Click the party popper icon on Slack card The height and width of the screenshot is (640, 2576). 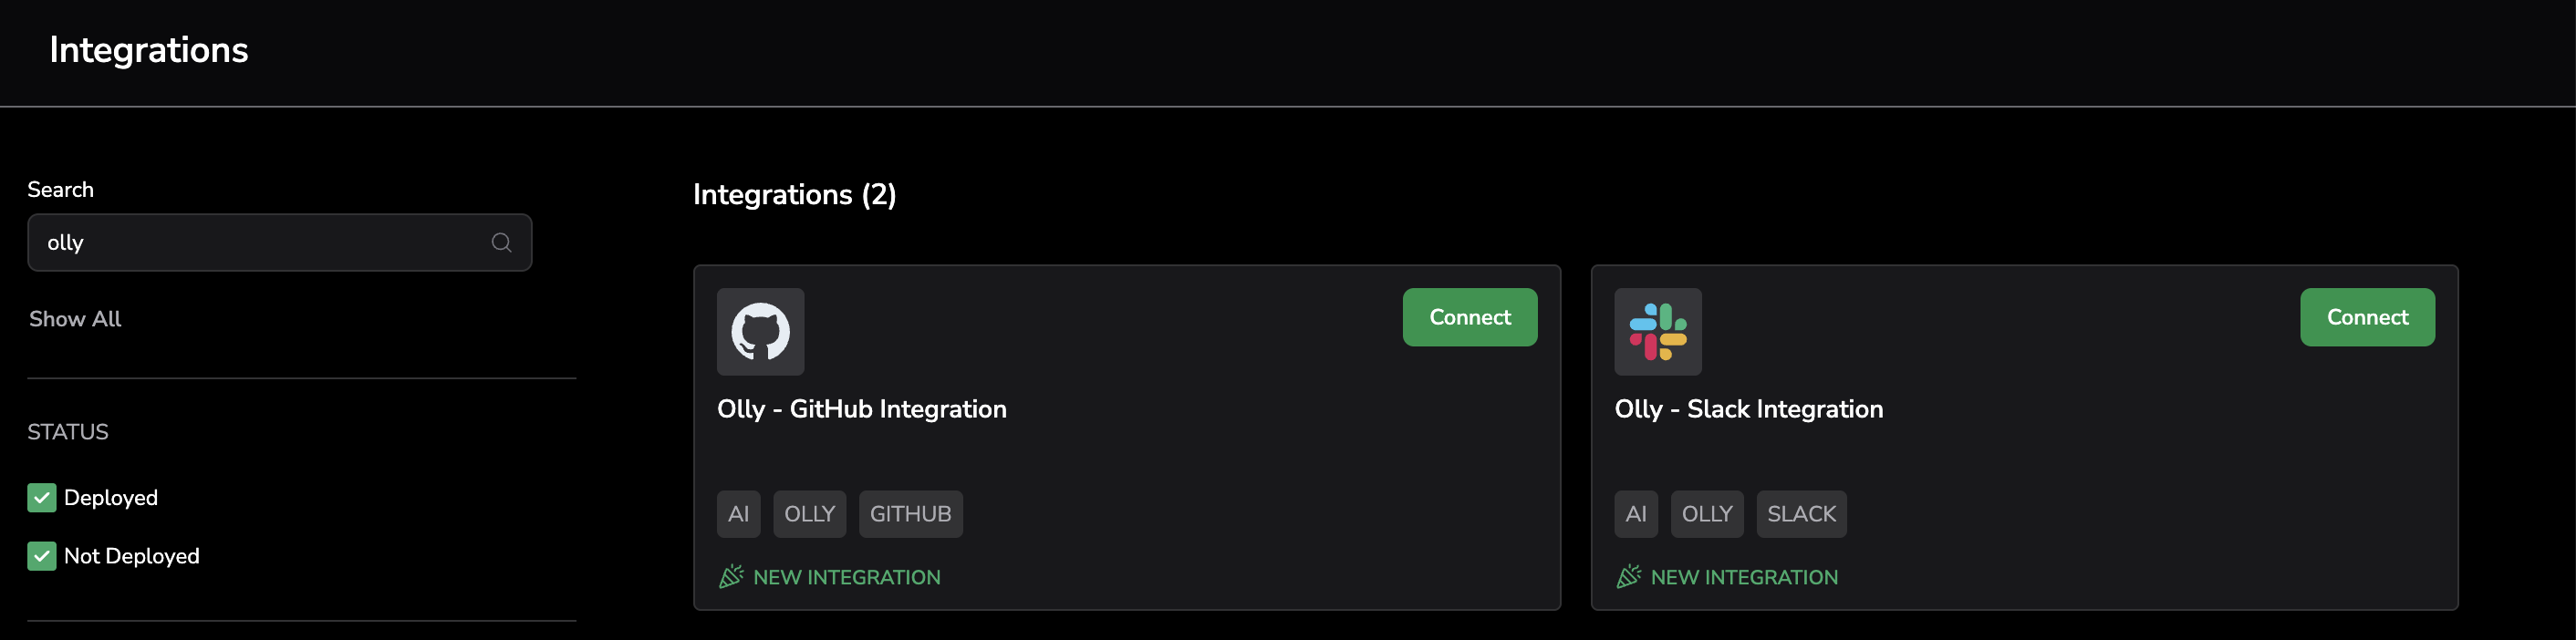coord(1628,577)
